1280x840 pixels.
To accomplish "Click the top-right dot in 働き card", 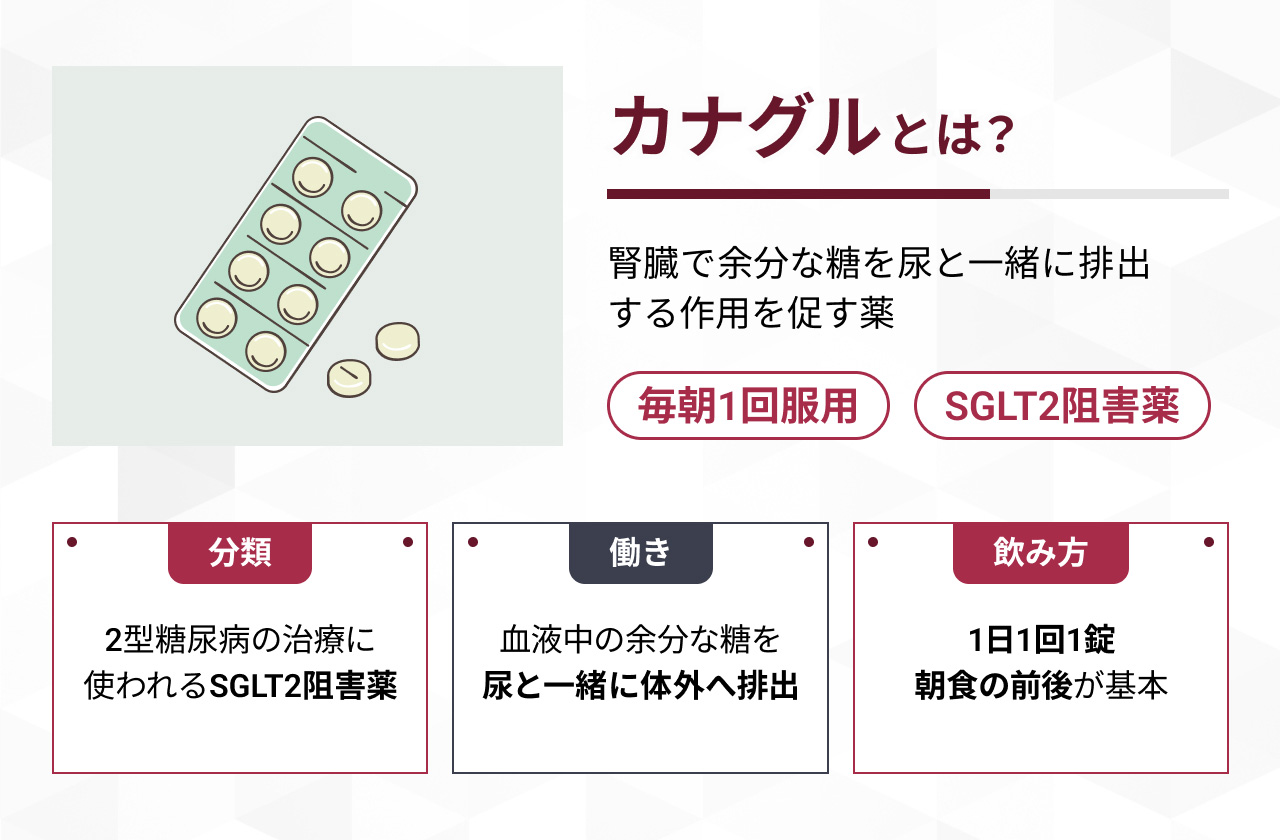I will 808,542.
